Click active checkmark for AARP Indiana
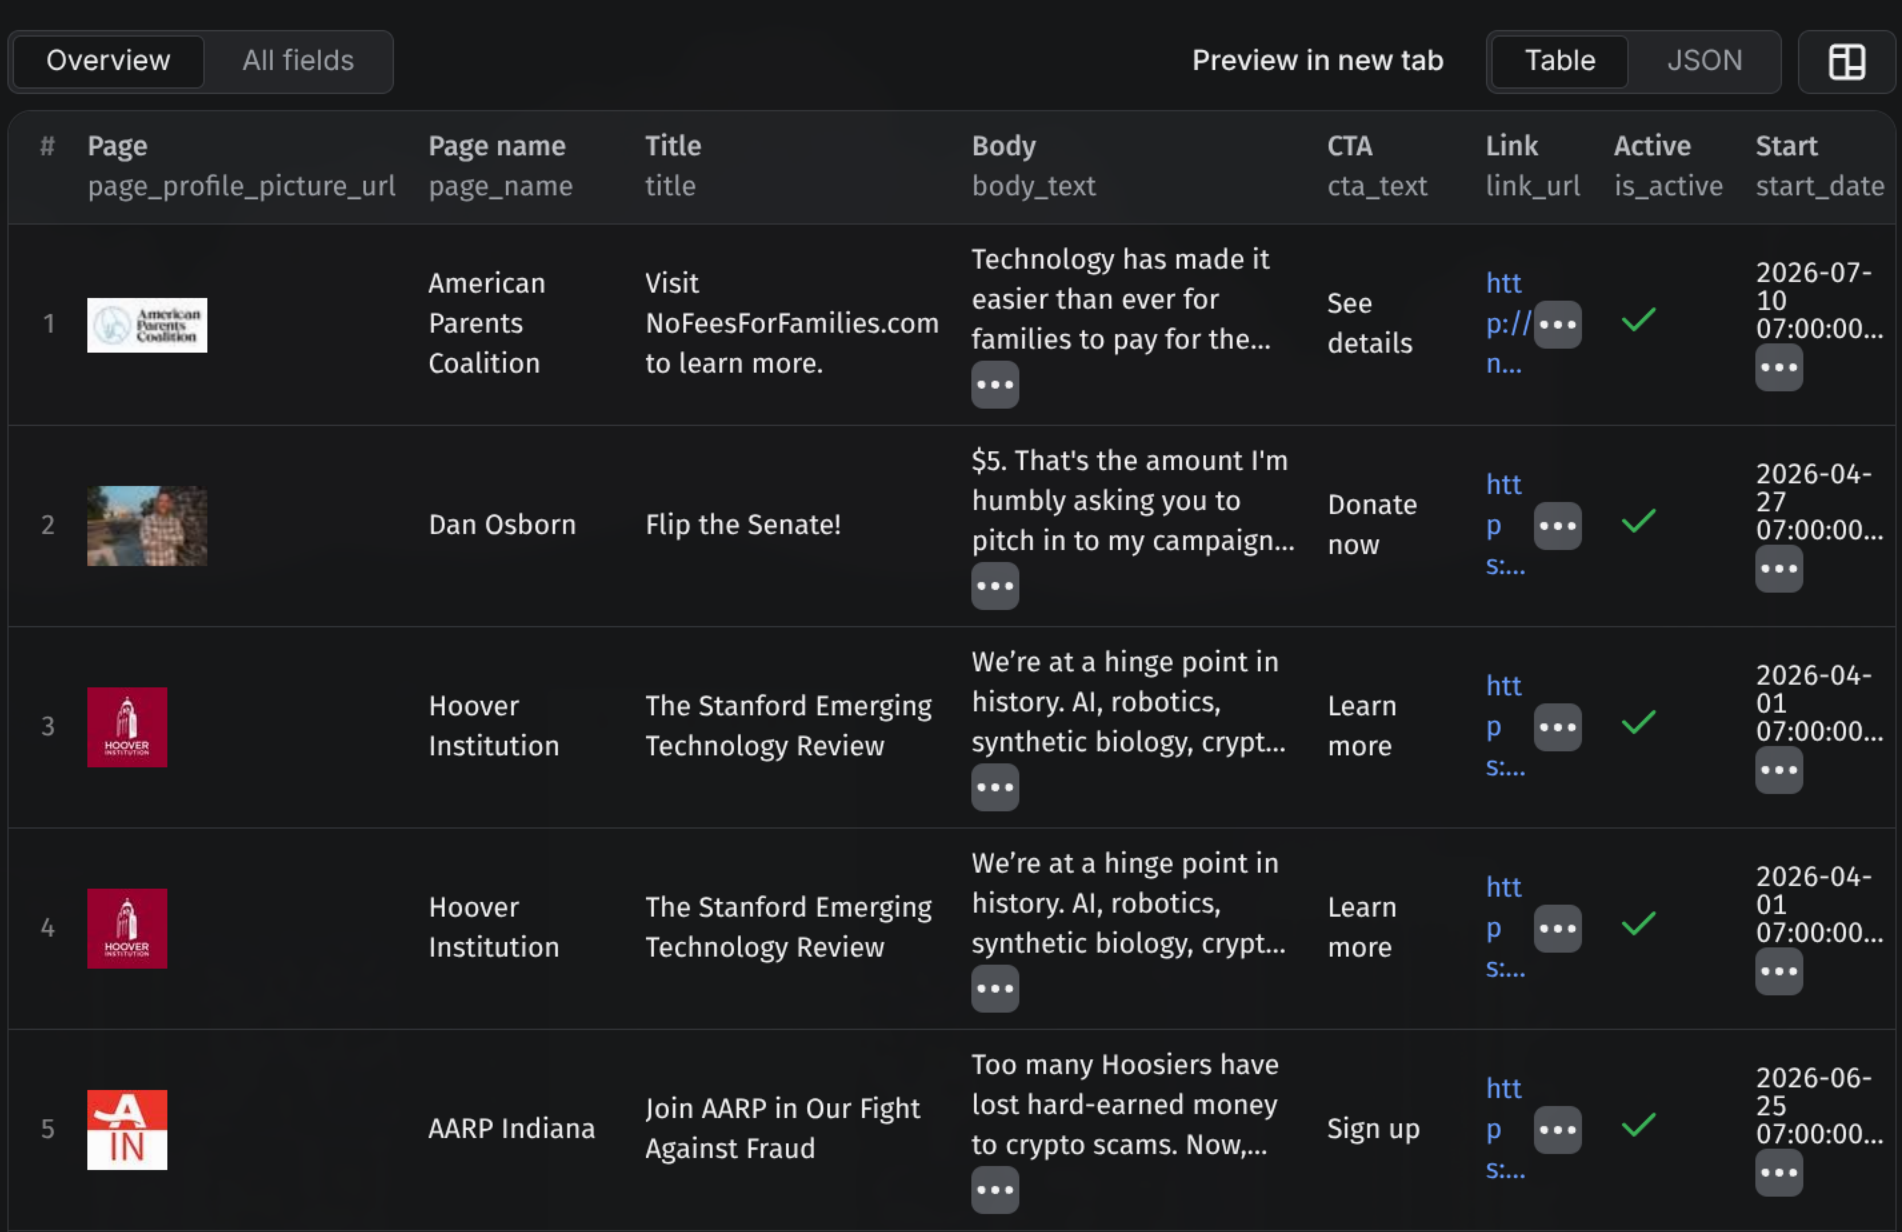 point(1638,1125)
